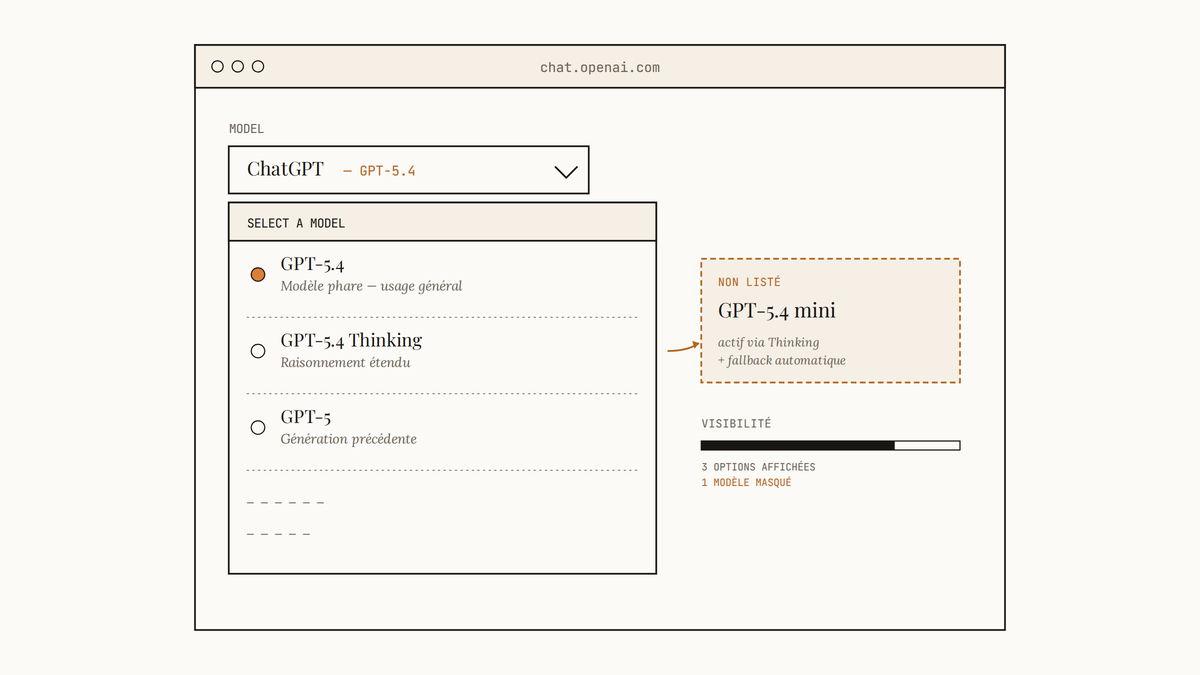The width and height of the screenshot is (1200, 675).
Task: Click the 'GPT-5.4 Thinking' option title
Action: pyautogui.click(x=351, y=340)
